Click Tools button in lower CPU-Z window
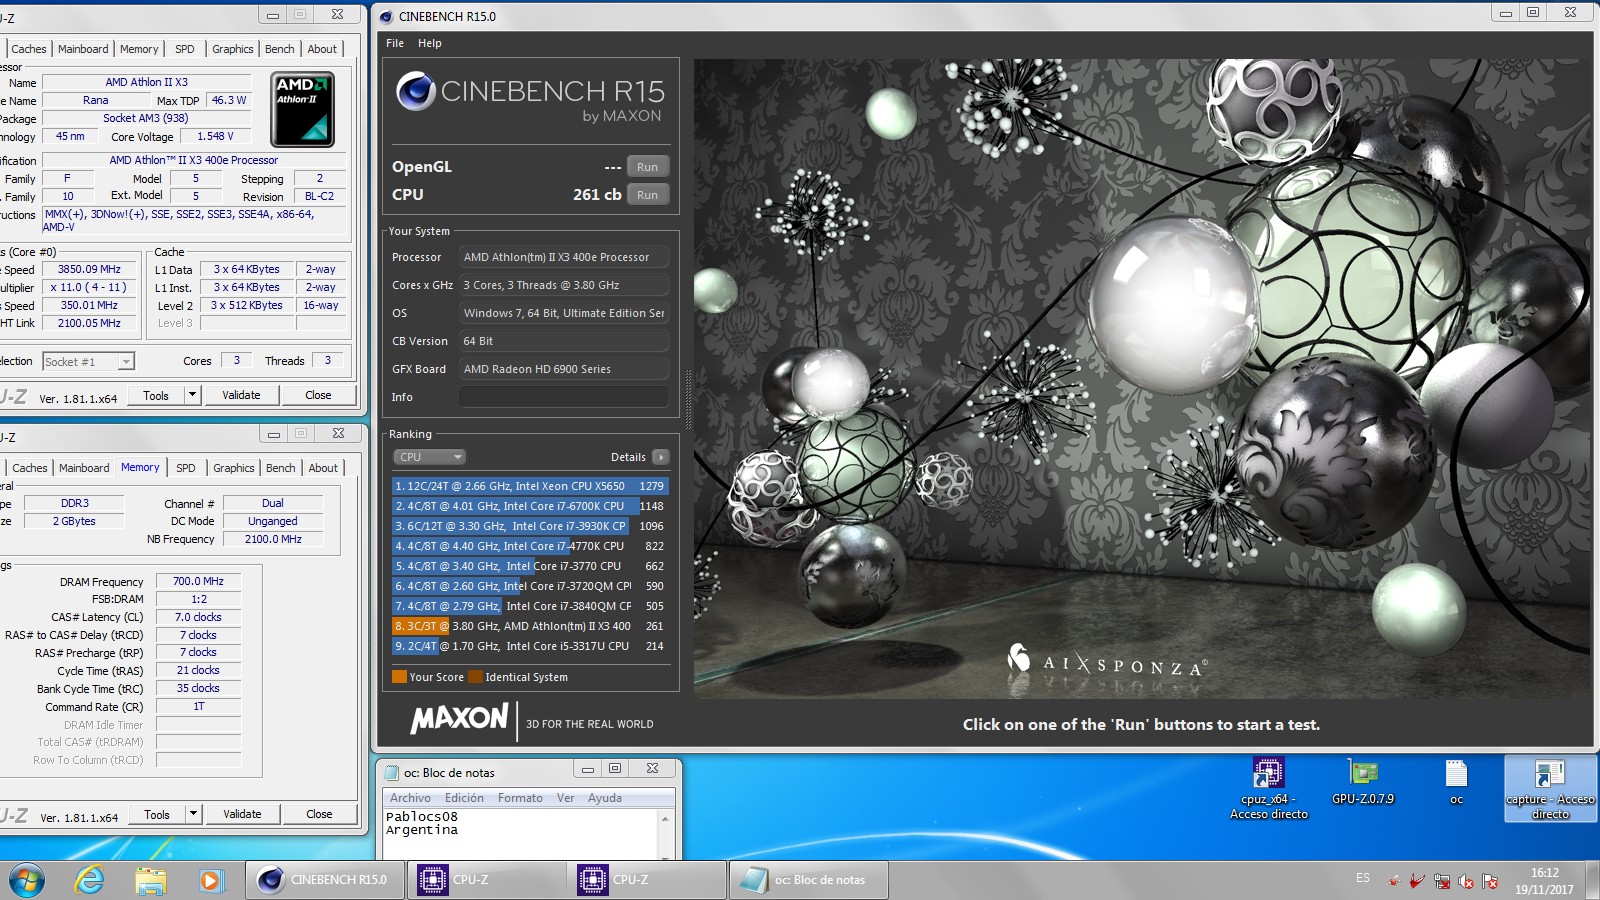Screen dimensions: 1600x900 (157, 814)
